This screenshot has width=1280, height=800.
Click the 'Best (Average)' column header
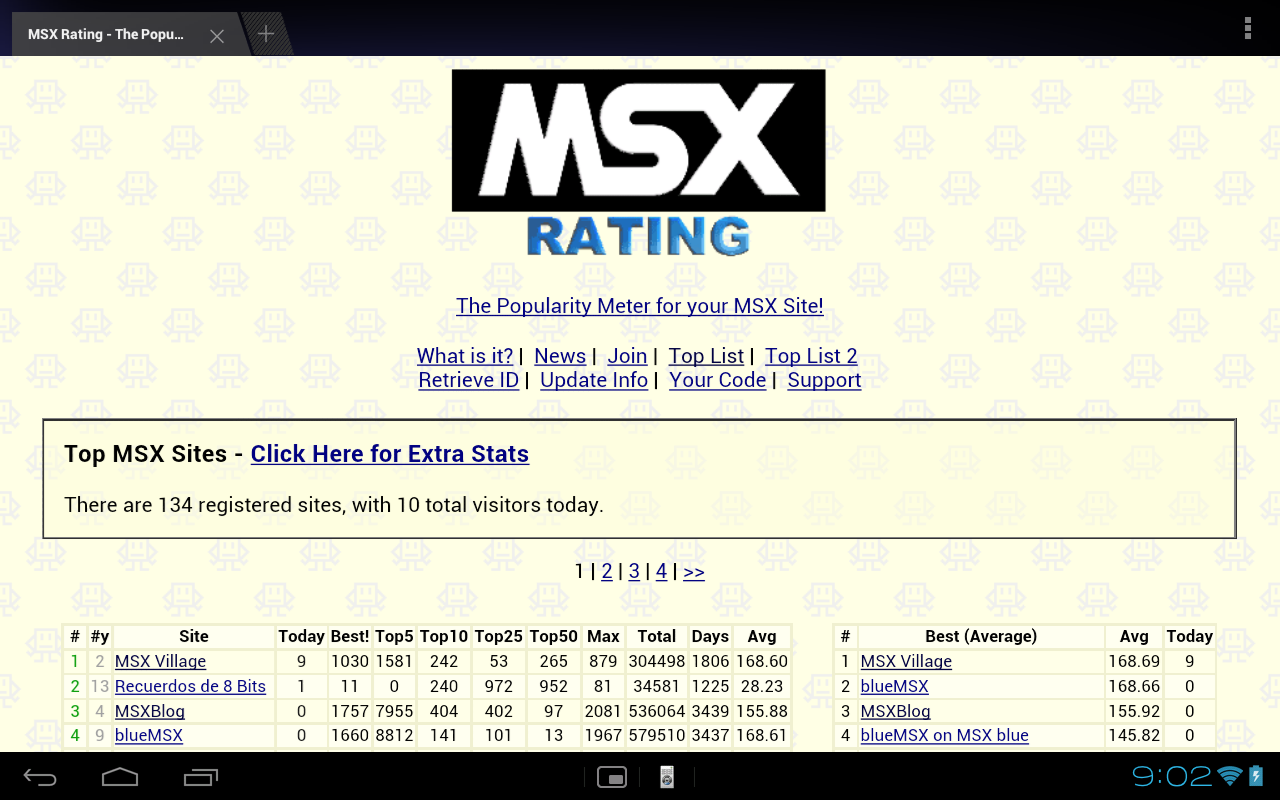pyautogui.click(x=981, y=636)
